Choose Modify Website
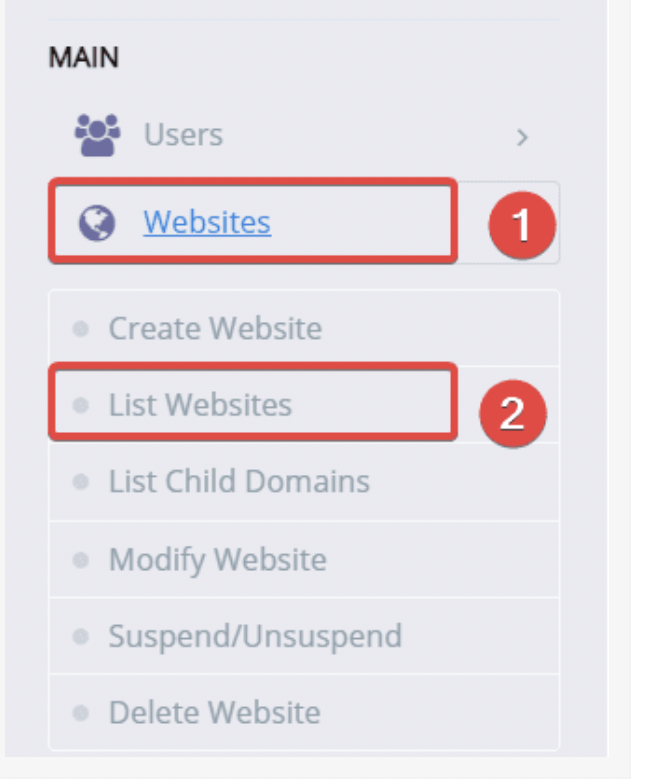Viewport: 650px width, 782px height. click(x=217, y=560)
